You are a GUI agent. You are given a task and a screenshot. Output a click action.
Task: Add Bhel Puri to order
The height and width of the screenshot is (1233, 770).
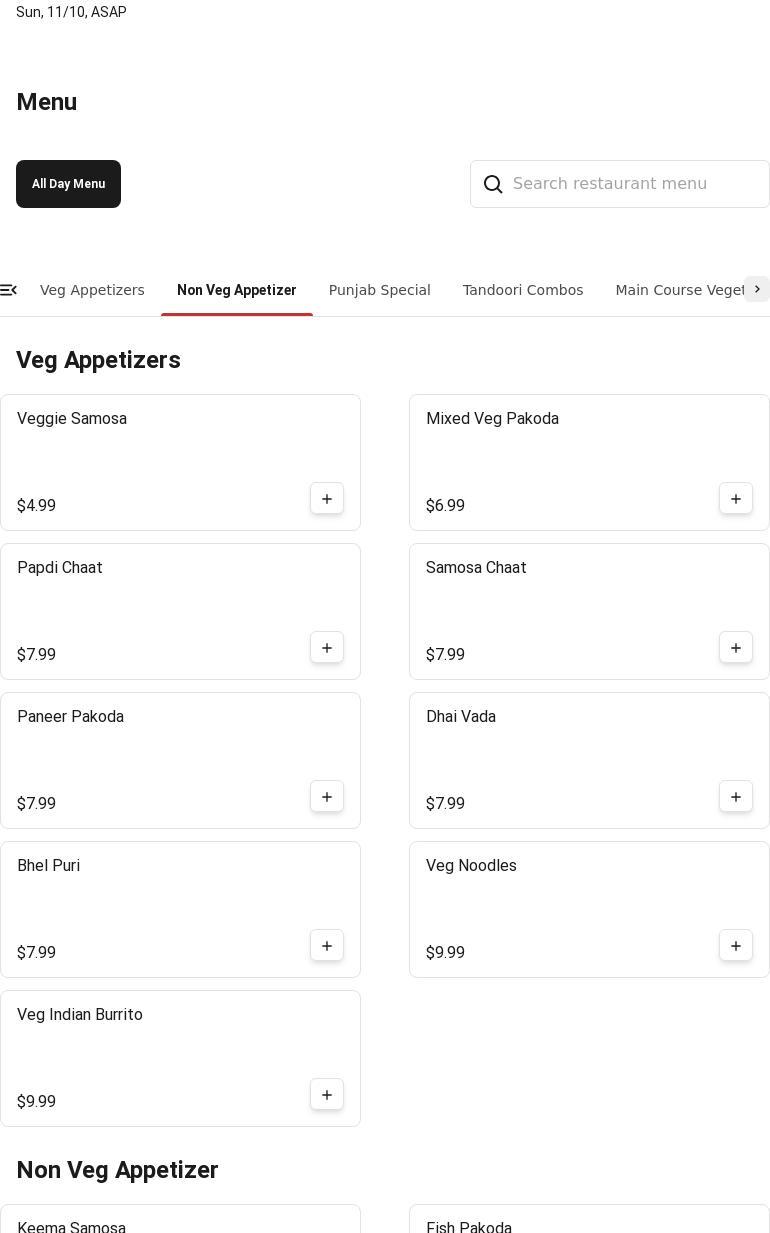point(327,946)
